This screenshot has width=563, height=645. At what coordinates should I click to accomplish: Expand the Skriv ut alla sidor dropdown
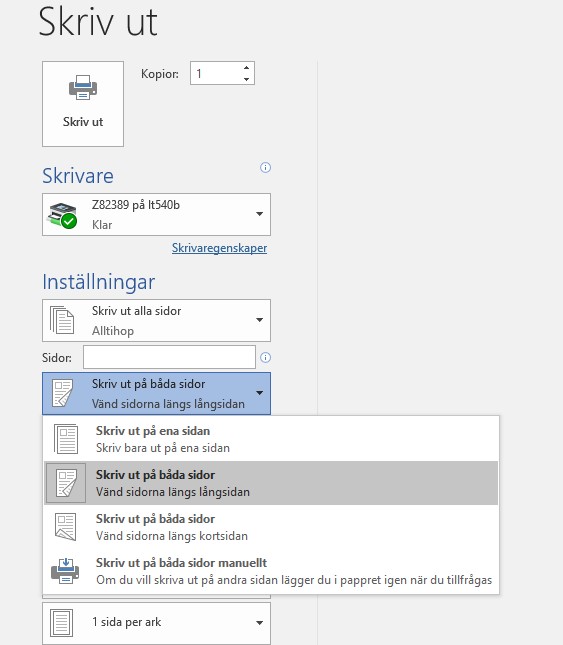point(156,320)
